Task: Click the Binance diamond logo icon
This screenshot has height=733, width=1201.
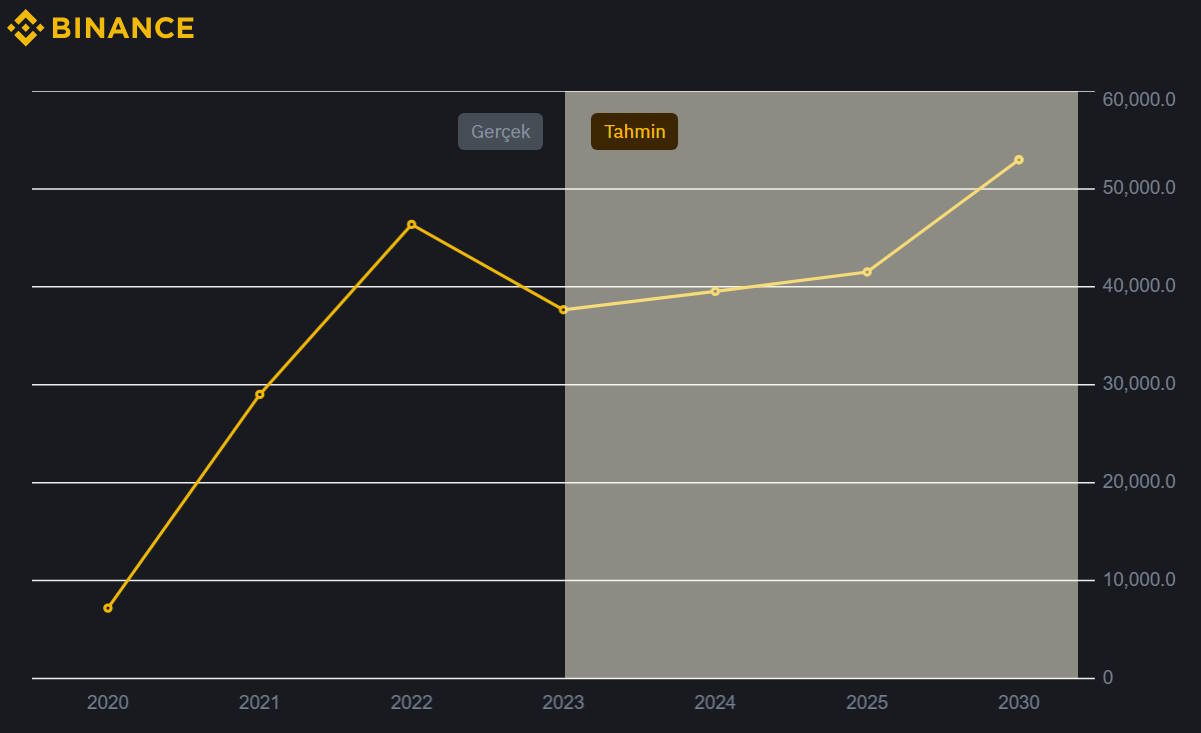Action: [x=26, y=28]
